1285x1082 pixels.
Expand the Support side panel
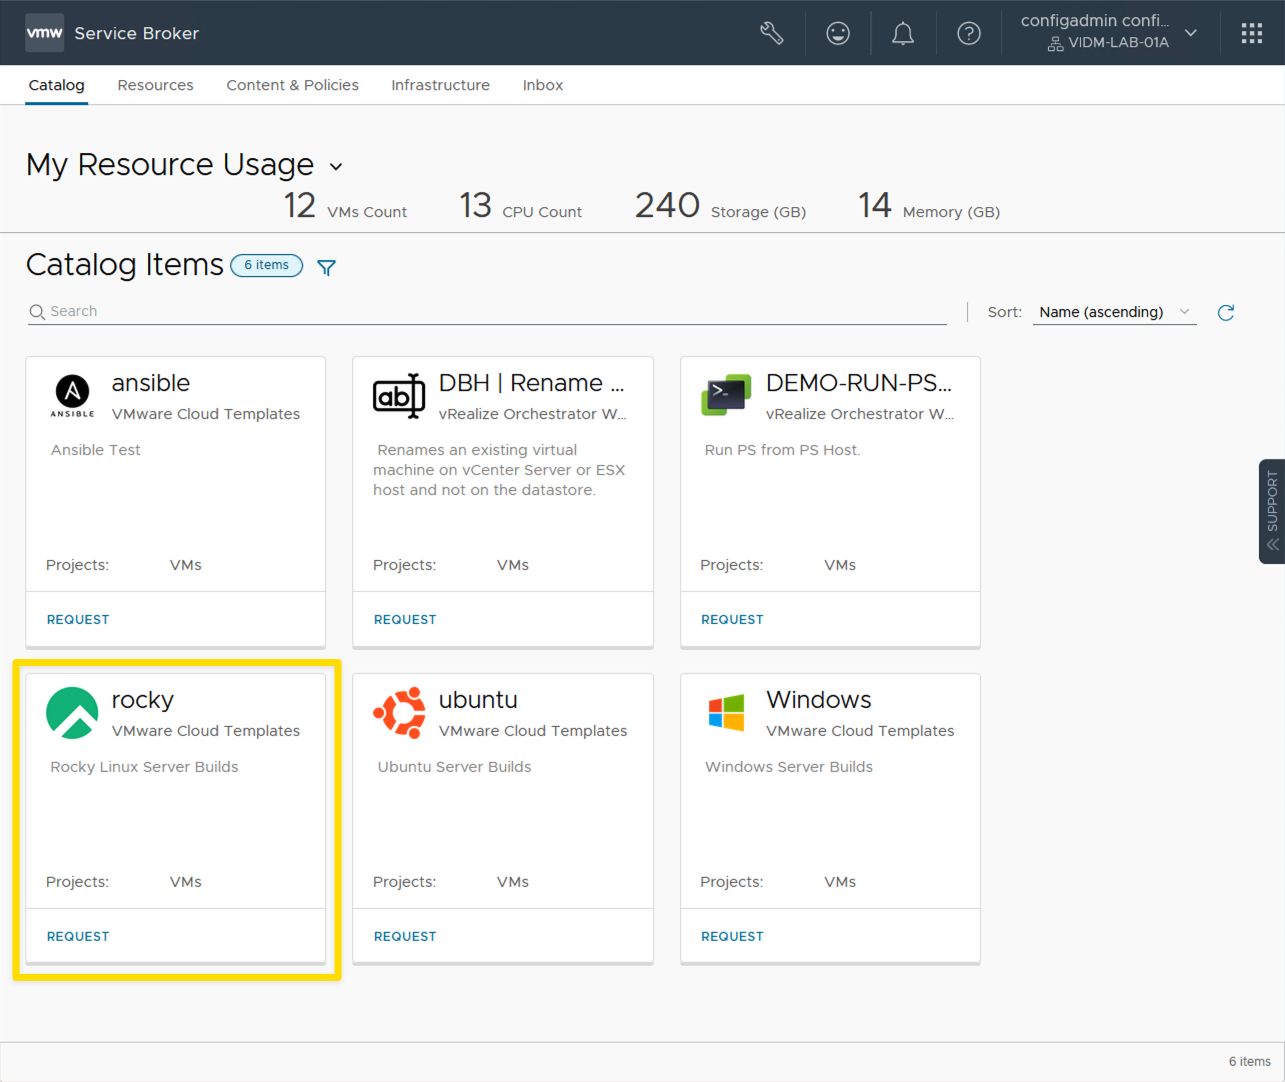[1272, 511]
